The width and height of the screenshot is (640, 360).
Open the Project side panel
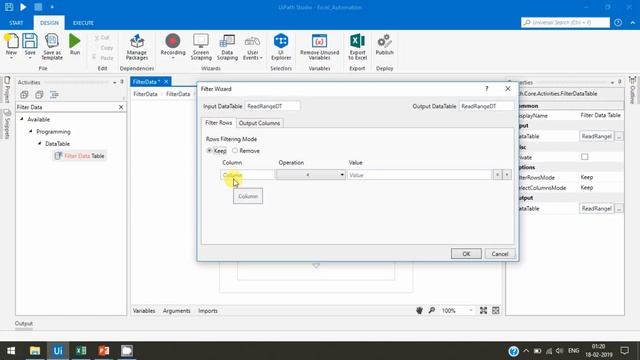tap(7, 89)
